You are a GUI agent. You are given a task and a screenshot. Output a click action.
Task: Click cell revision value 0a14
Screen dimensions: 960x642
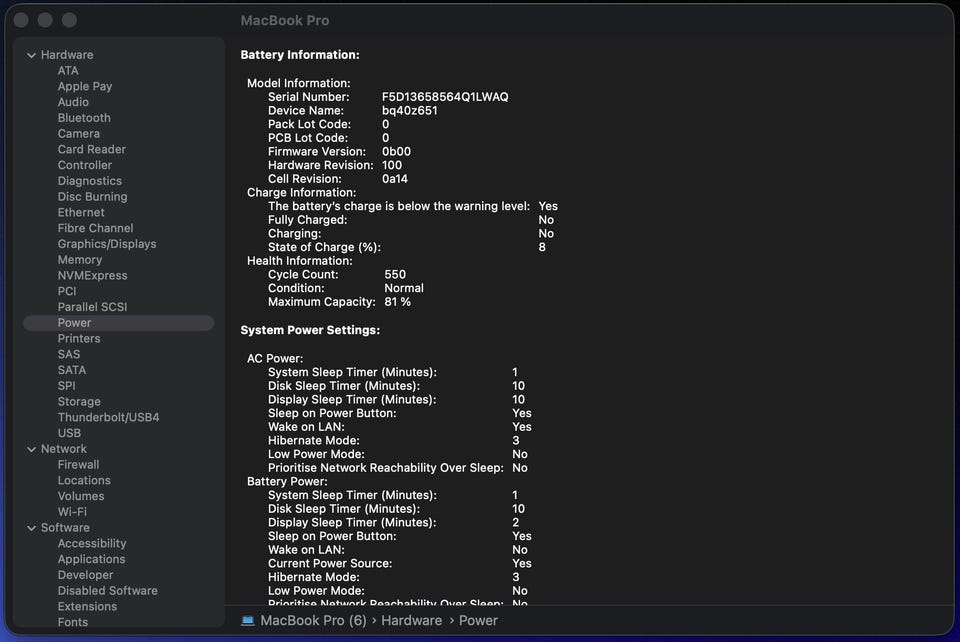[394, 179]
